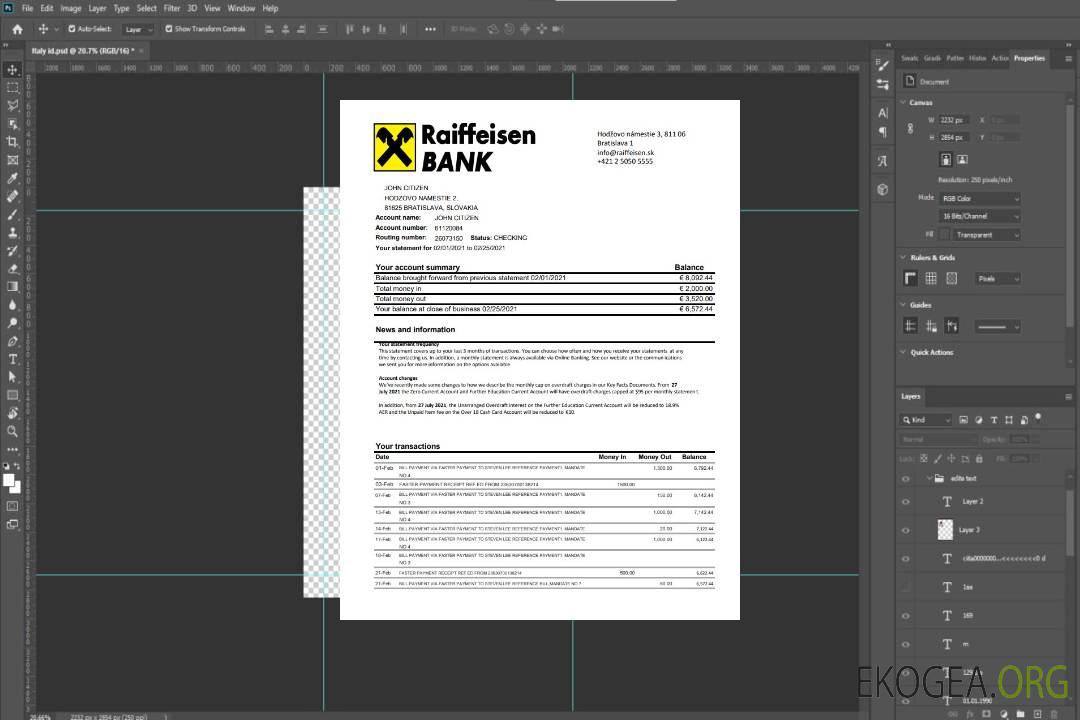This screenshot has height=720, width=1080.
Task: Toggle lock all on the Layers lock row
Action: pos(979,458)
